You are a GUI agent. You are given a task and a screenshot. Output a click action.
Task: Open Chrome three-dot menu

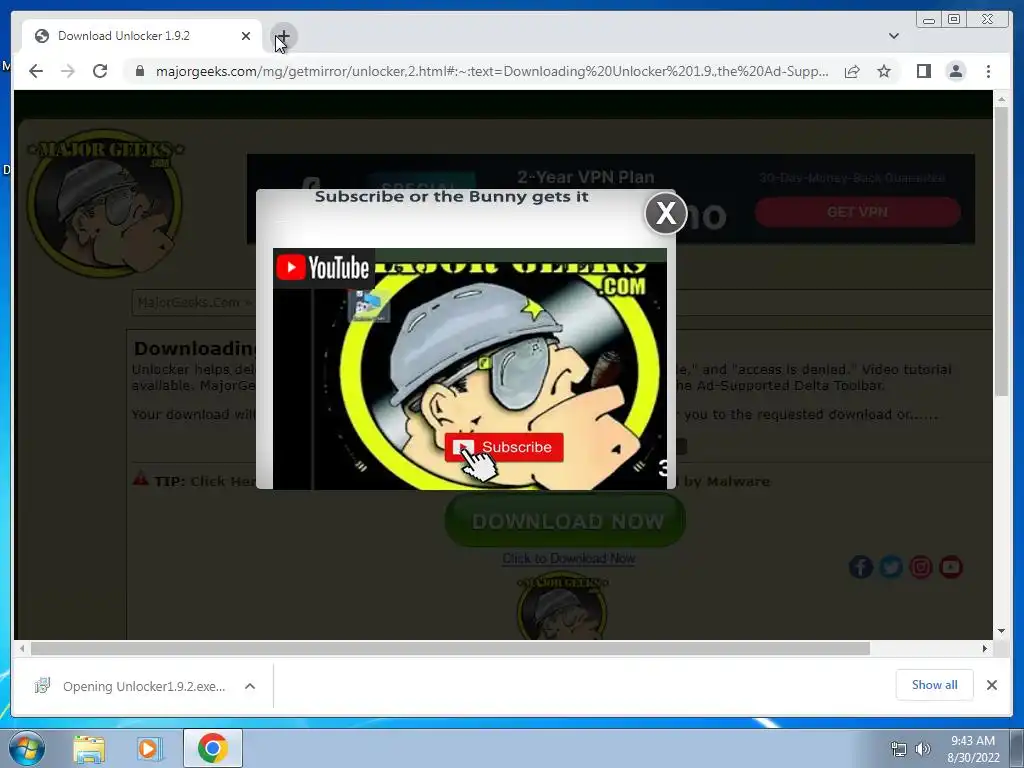pyautogui.click(x=988, y=71)
